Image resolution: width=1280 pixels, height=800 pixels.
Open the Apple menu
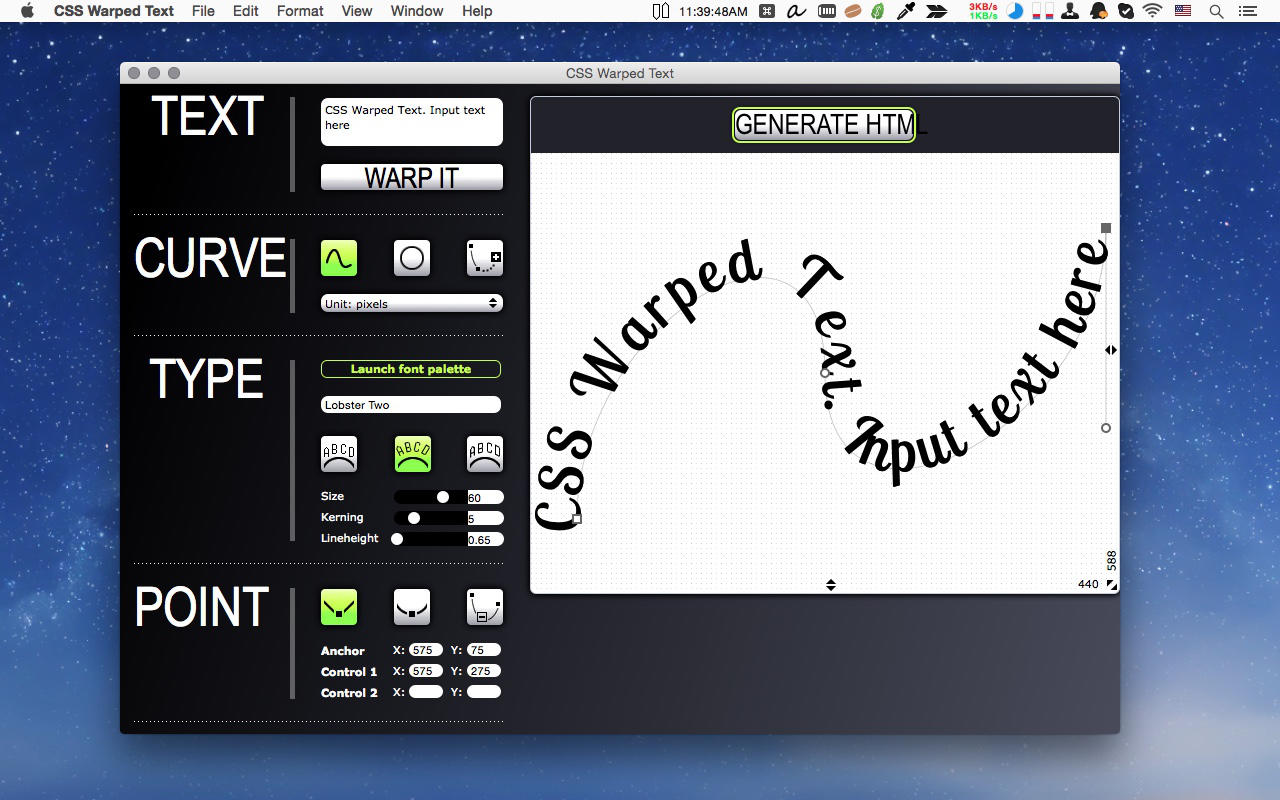pos(27,11)
